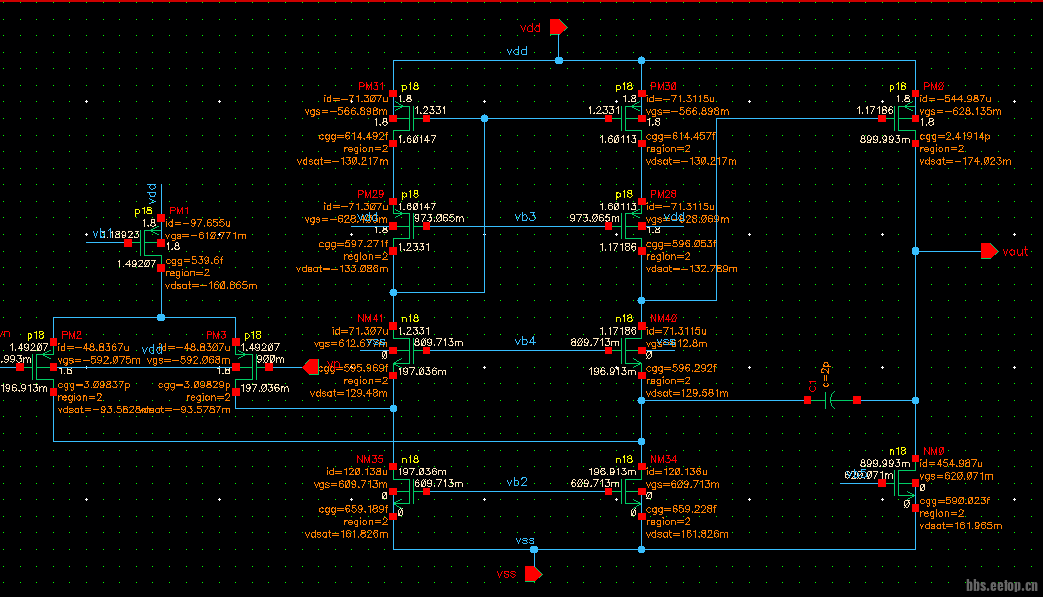Select the PM31 PMOS transistor symbol

click(x=402, y=119)
